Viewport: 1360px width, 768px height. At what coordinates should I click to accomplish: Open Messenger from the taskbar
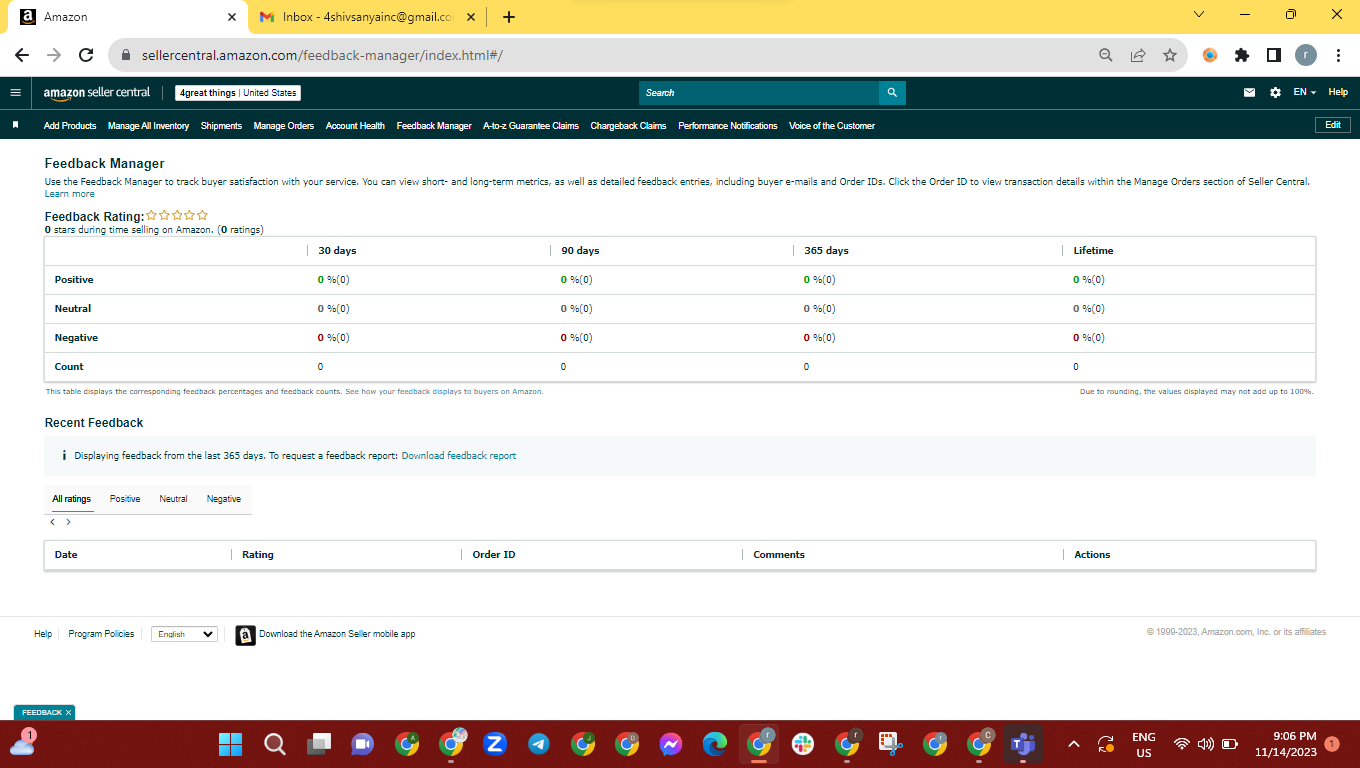[x=671, y=744]
